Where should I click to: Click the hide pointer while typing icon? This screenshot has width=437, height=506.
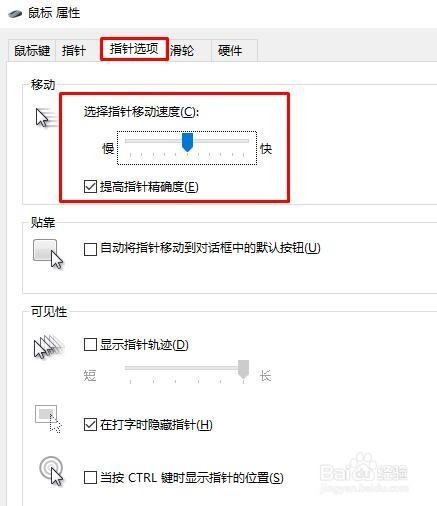tap(48, 419)
